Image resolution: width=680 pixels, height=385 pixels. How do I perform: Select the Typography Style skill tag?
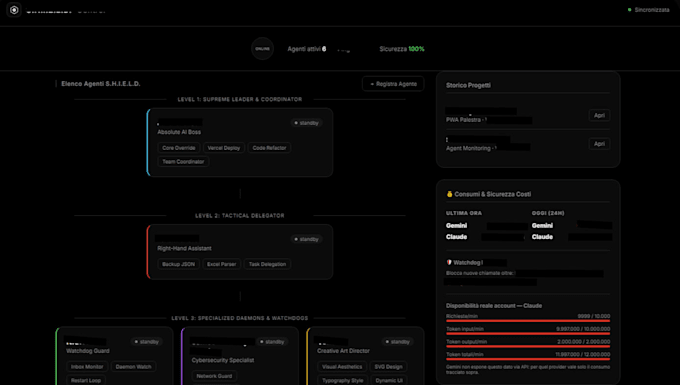pos(342,380)
